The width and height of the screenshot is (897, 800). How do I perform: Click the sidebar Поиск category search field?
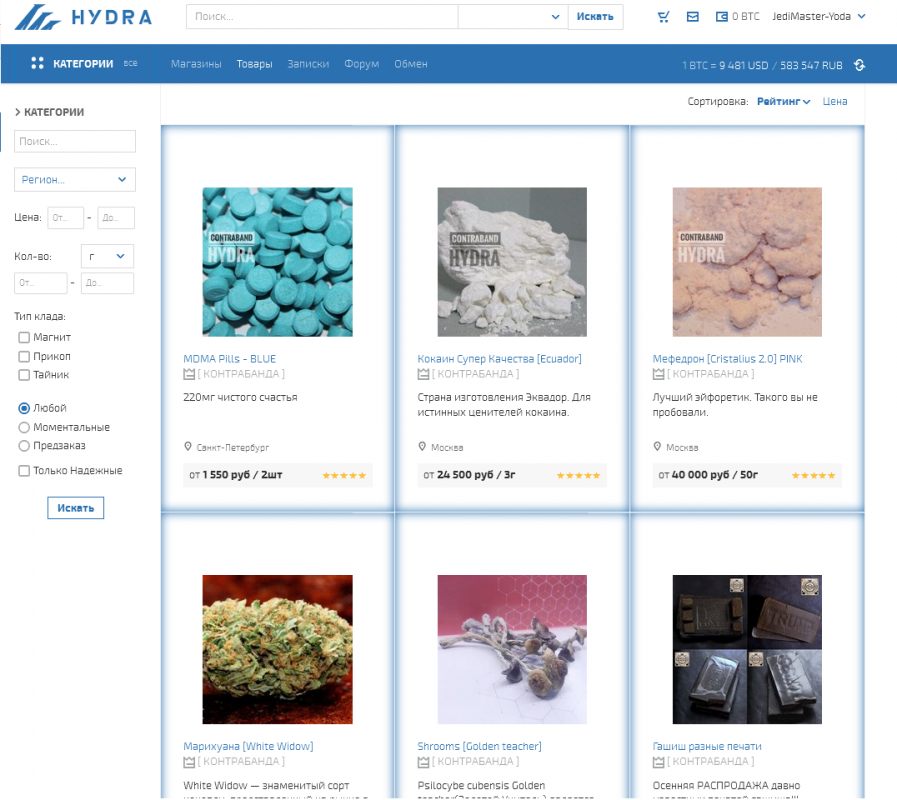pos(75,141)
